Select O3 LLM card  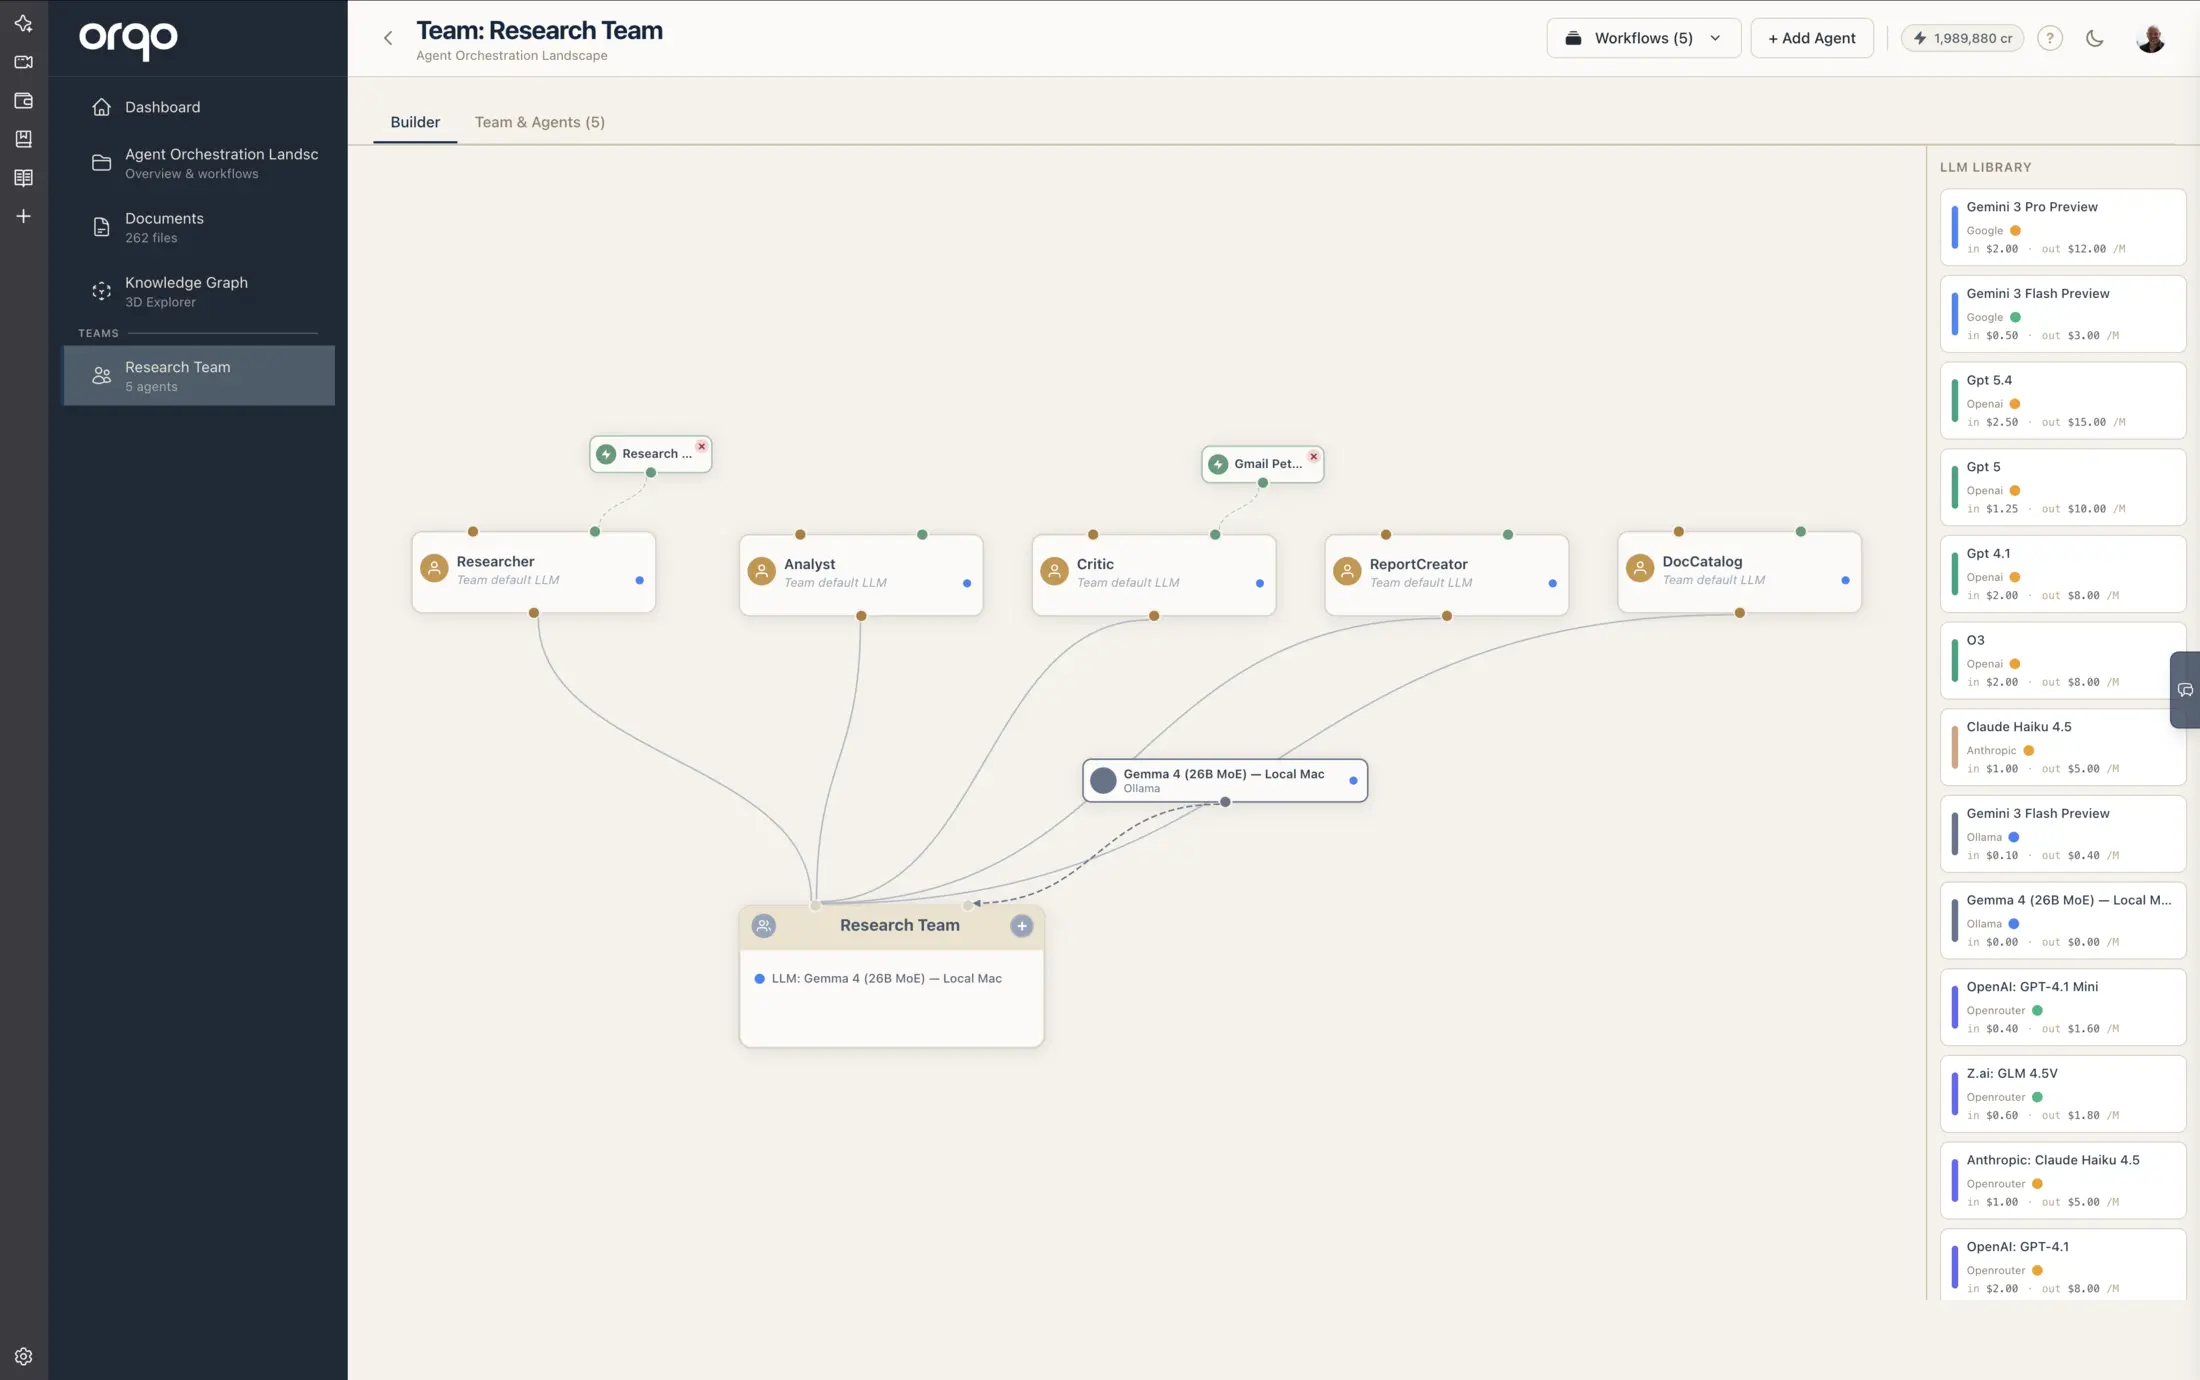pyautogui.click(x=2062, y=660)
